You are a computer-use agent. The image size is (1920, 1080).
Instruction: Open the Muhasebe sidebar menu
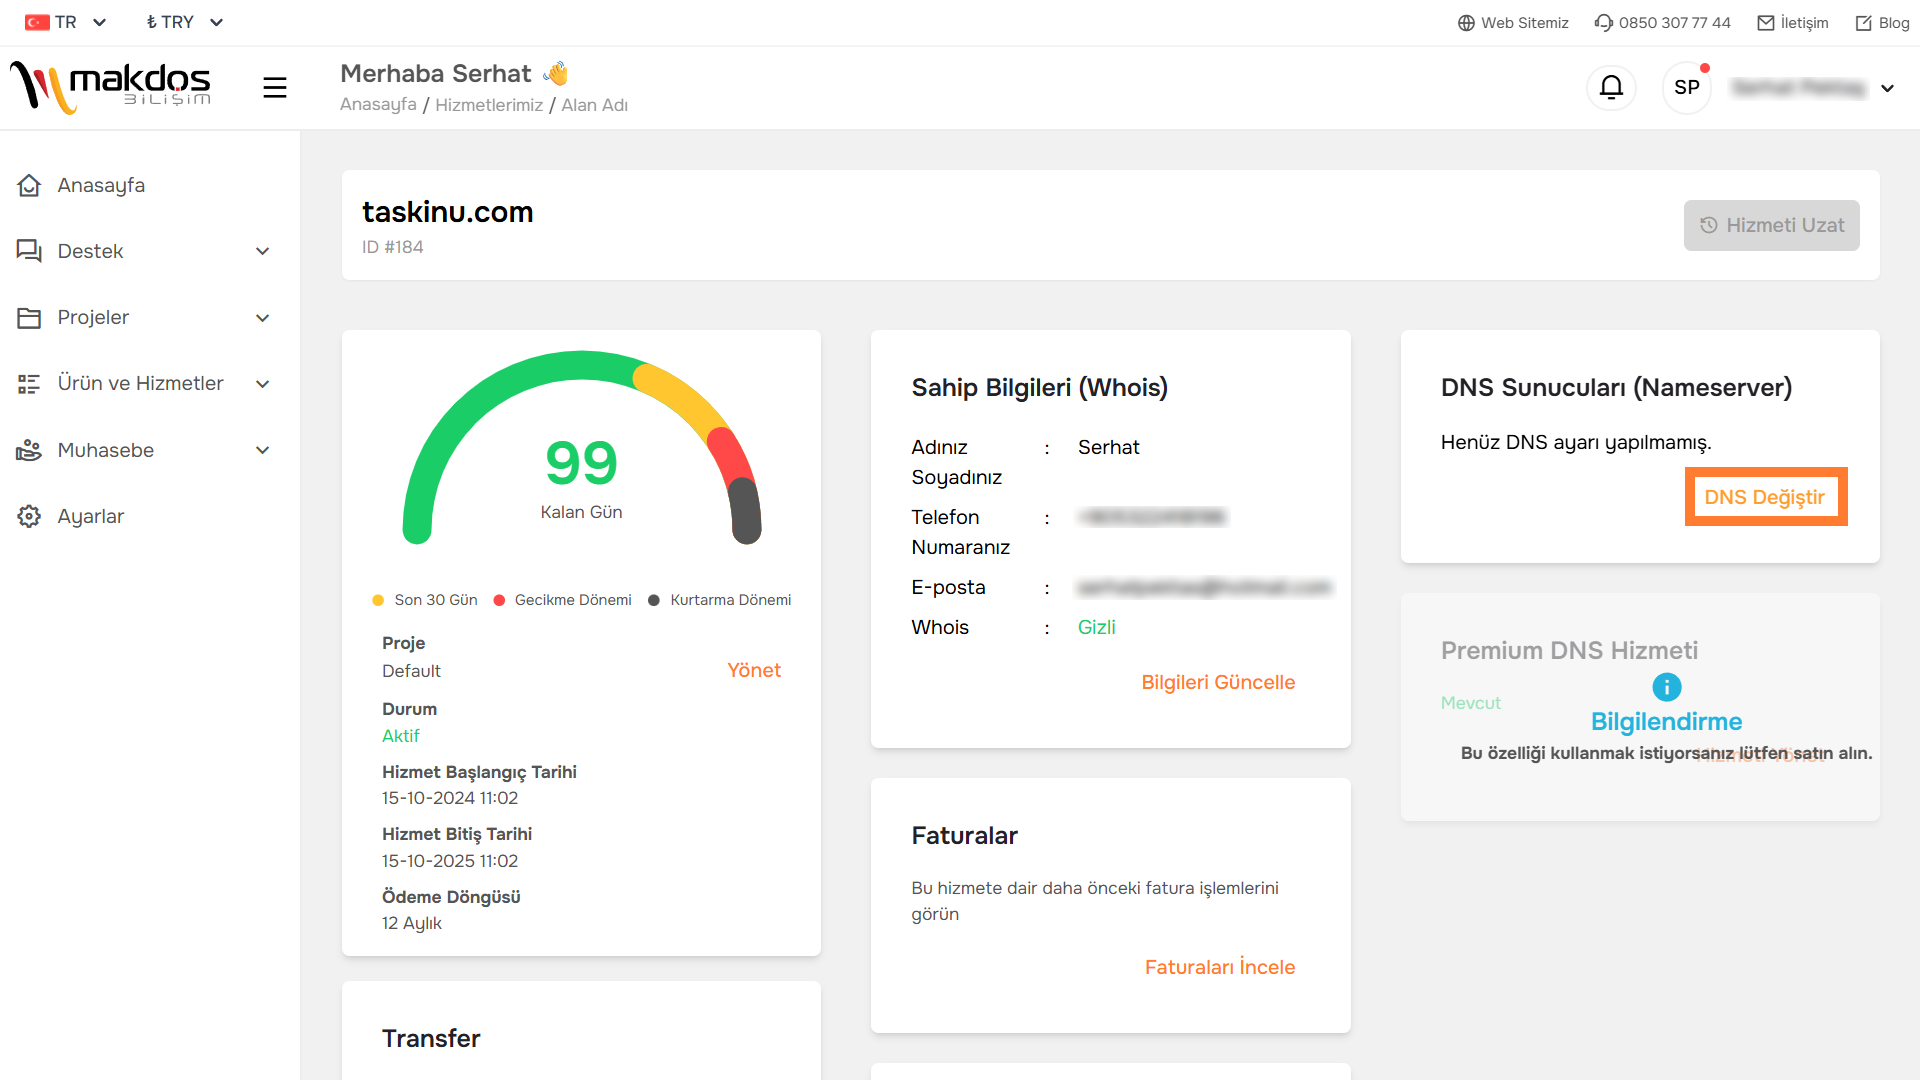(145, 450)
